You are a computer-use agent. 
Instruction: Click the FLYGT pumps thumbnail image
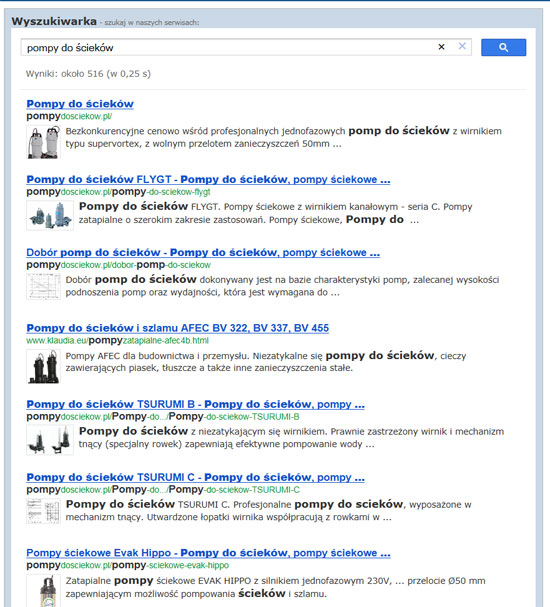[x=50, y=215]
